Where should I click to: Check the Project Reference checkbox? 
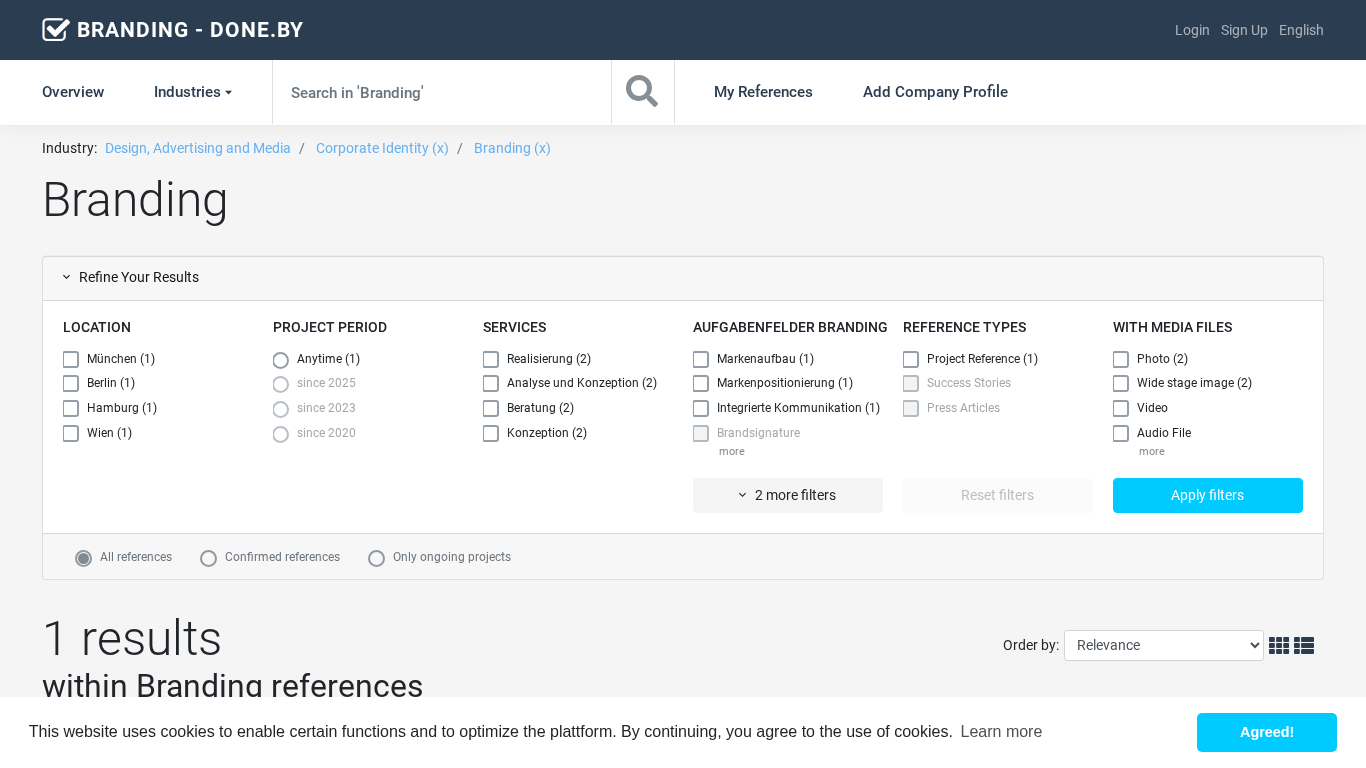pyautogui.click(x=911, y=359)
